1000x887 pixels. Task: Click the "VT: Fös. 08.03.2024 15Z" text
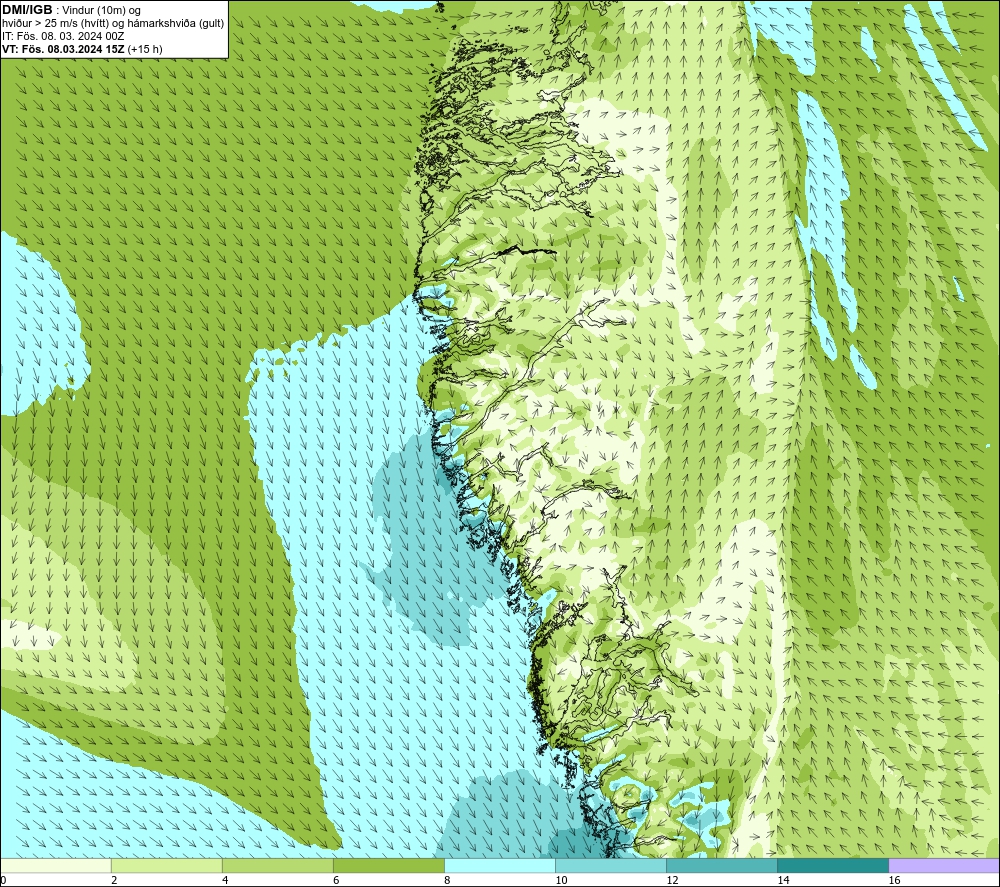(x=64, y=49)
